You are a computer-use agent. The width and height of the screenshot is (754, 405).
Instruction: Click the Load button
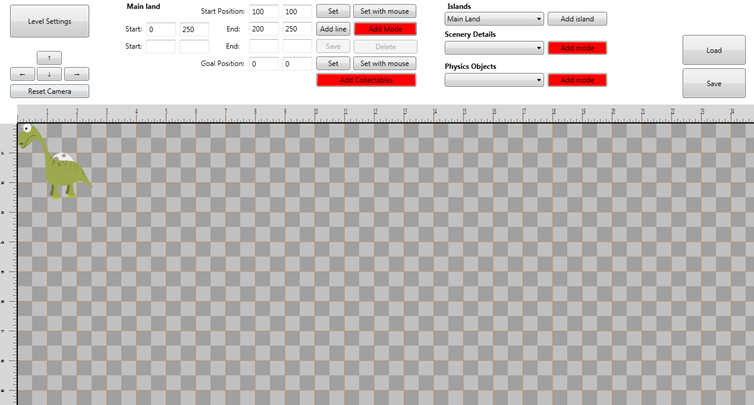click(x=713, y=50)
